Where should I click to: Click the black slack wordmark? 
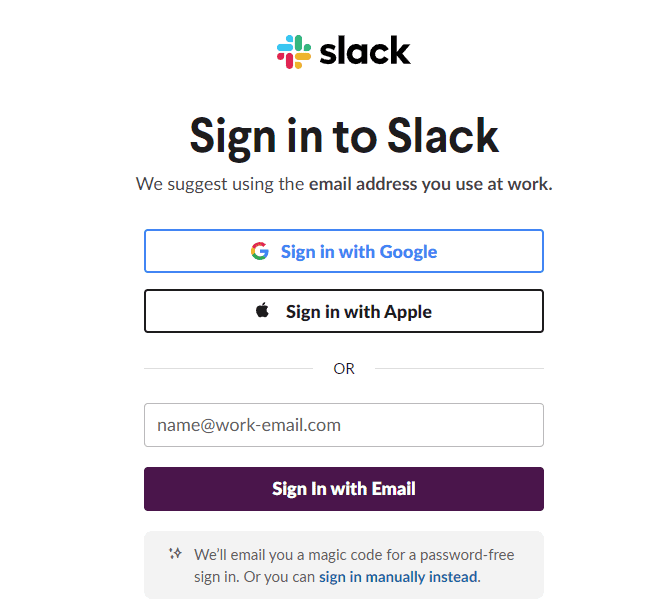point(365,51)
